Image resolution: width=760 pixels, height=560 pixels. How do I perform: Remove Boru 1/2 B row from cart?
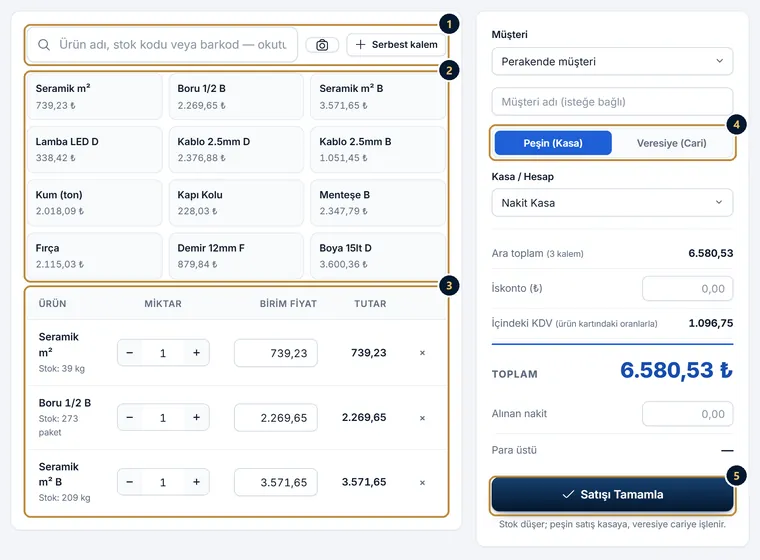422,418
